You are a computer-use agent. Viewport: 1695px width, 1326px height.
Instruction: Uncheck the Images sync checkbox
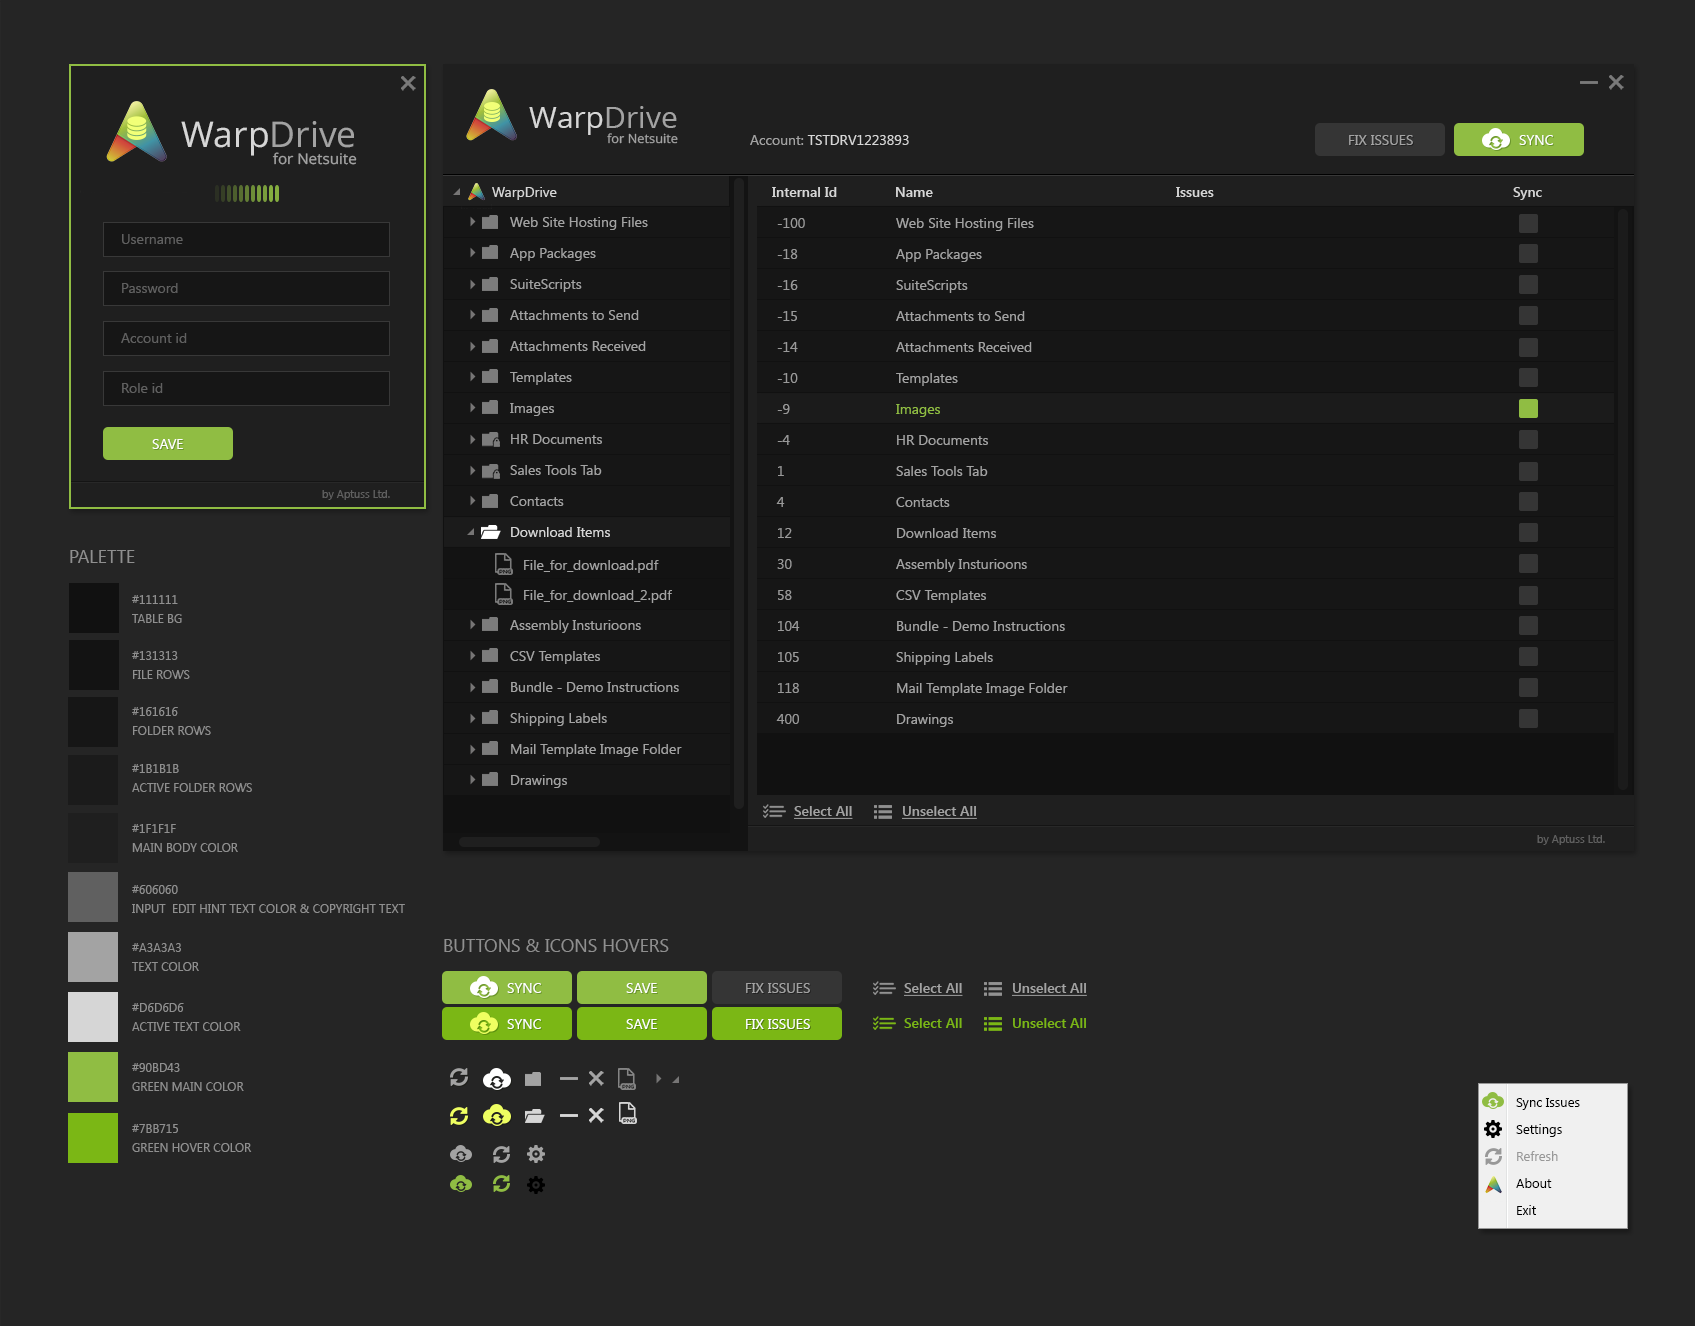point(1528,409)
